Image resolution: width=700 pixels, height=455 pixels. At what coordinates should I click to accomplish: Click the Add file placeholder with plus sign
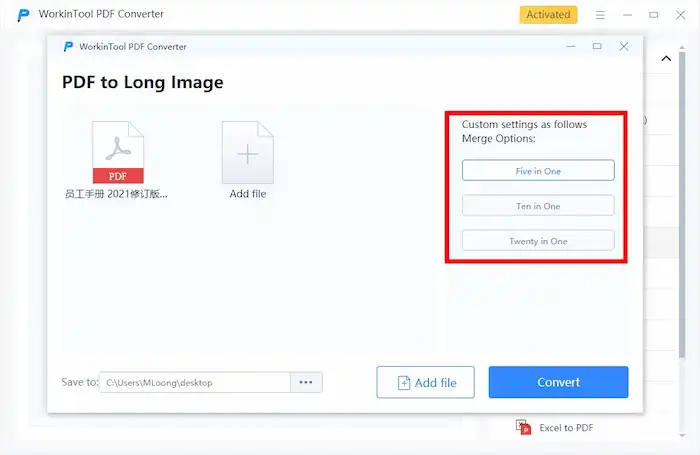(x=247, y=152)
